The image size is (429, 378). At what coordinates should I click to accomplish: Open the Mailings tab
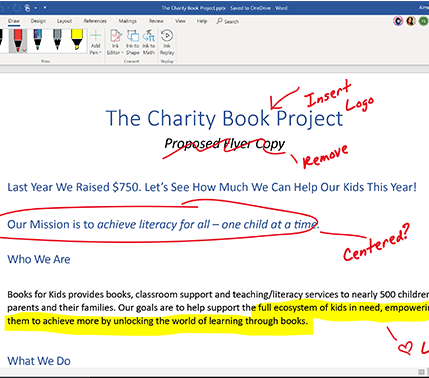click(128, 21)
